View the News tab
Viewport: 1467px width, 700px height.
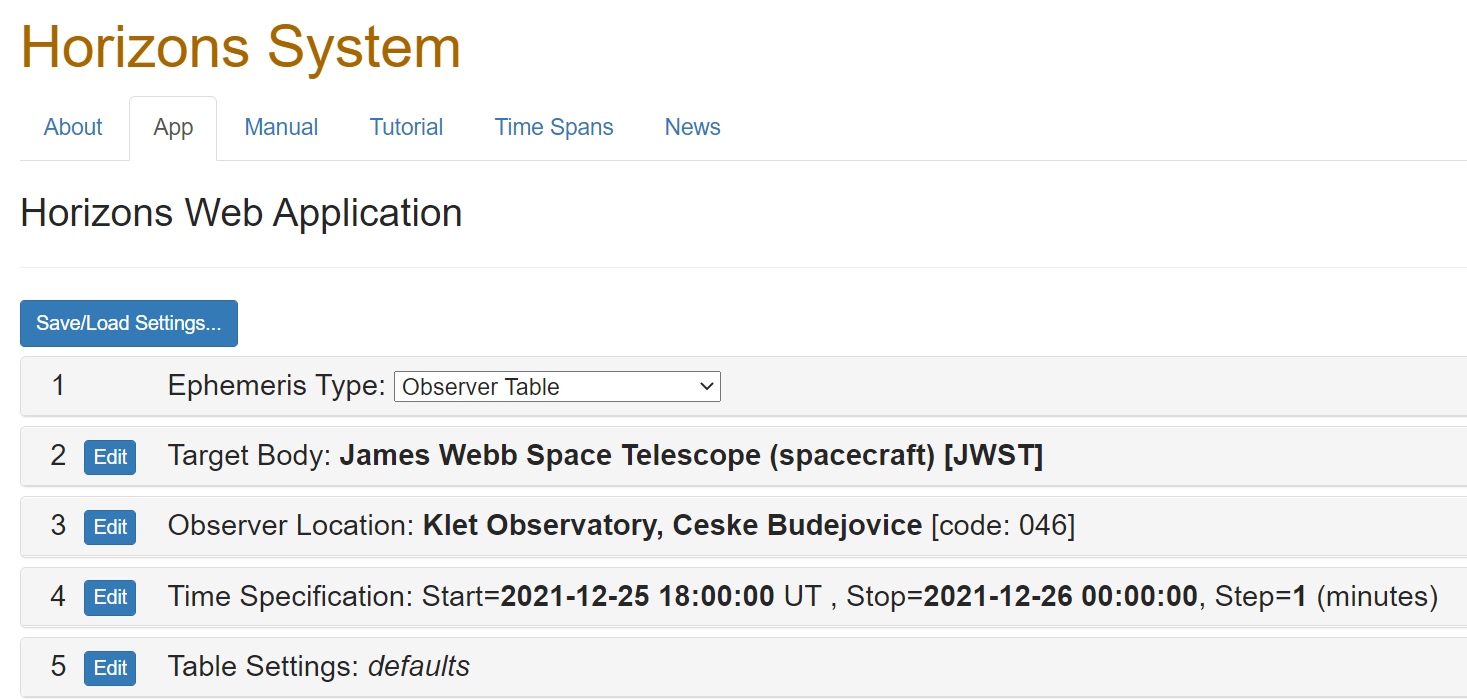pos(692,128)
